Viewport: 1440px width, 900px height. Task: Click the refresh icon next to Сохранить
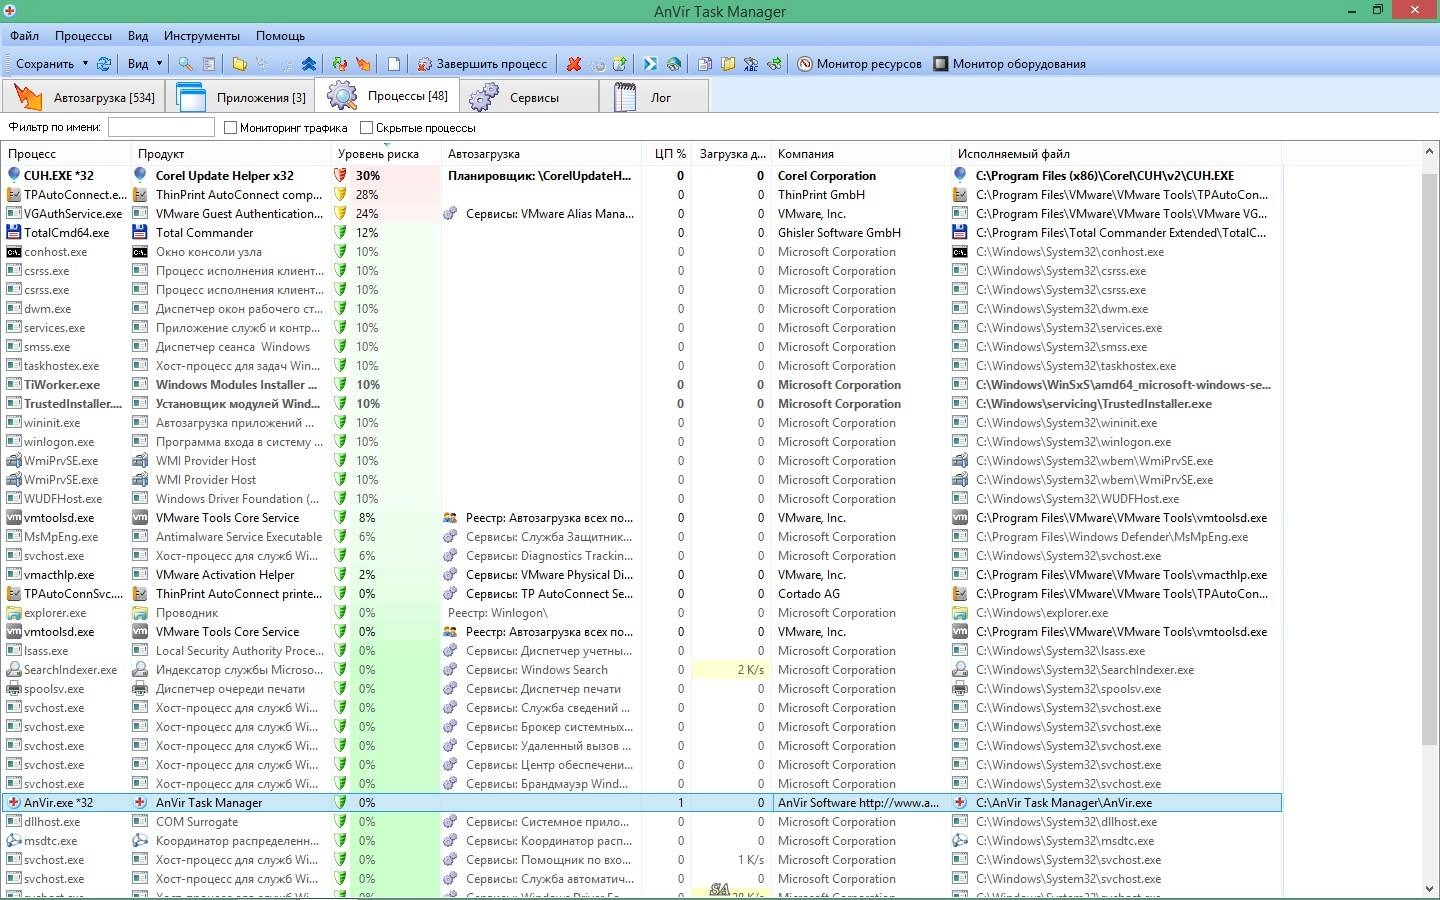pyautogui.click(x=104, y=63)
